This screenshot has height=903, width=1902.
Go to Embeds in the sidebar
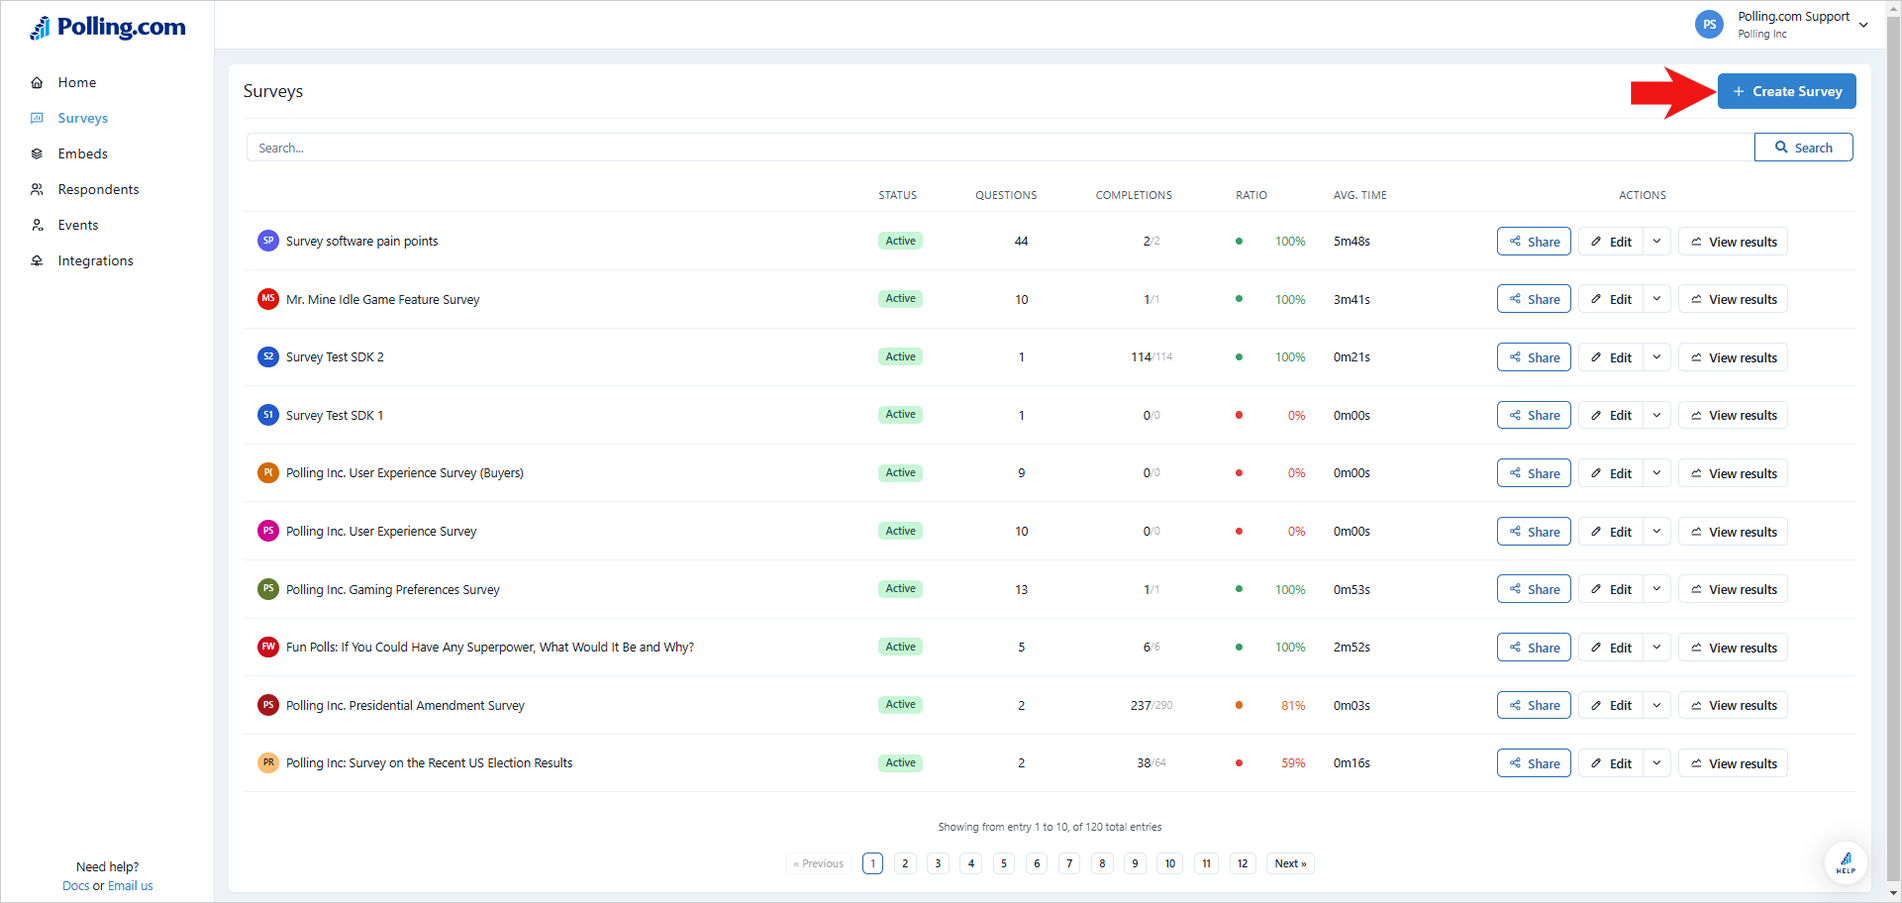(82, 154)
